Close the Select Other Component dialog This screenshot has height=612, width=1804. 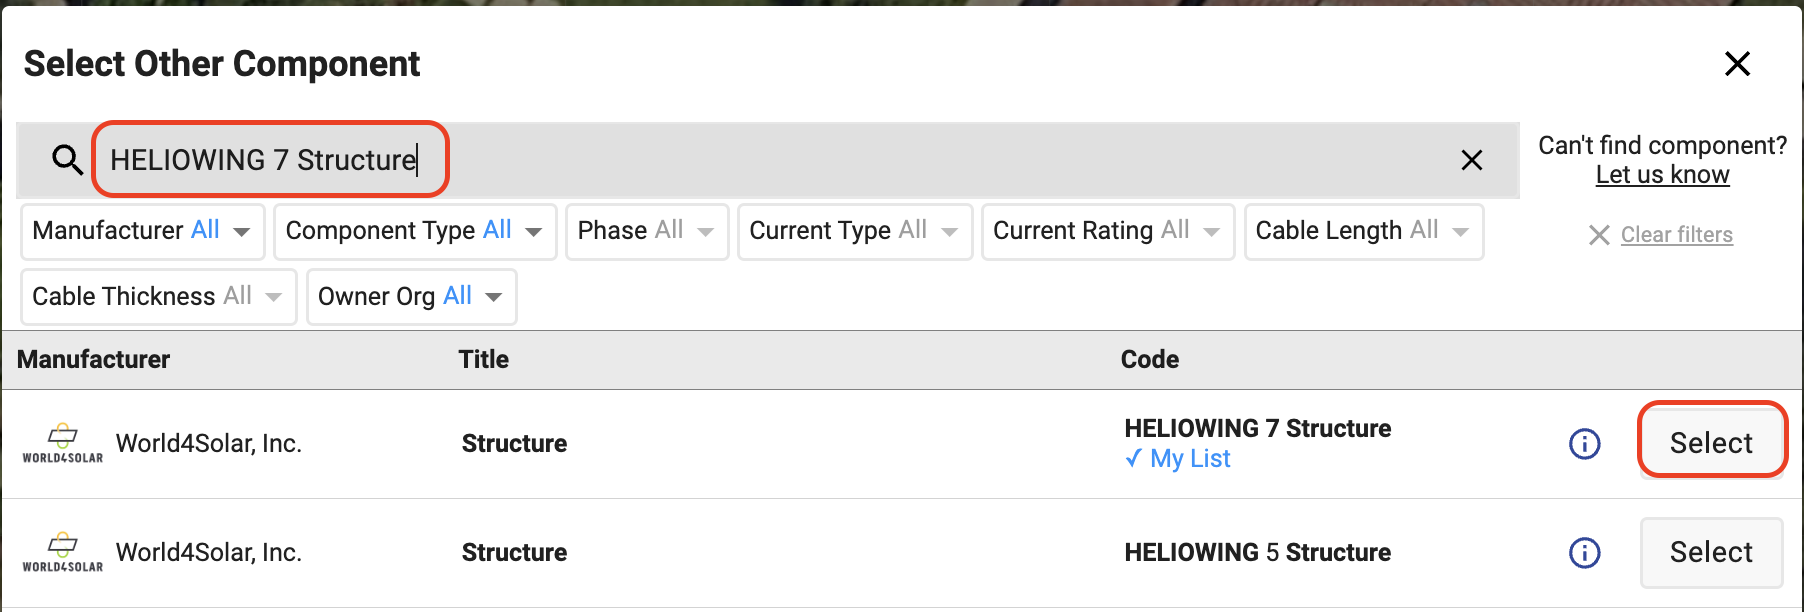pyautogui.click(x=1737, y=64)
